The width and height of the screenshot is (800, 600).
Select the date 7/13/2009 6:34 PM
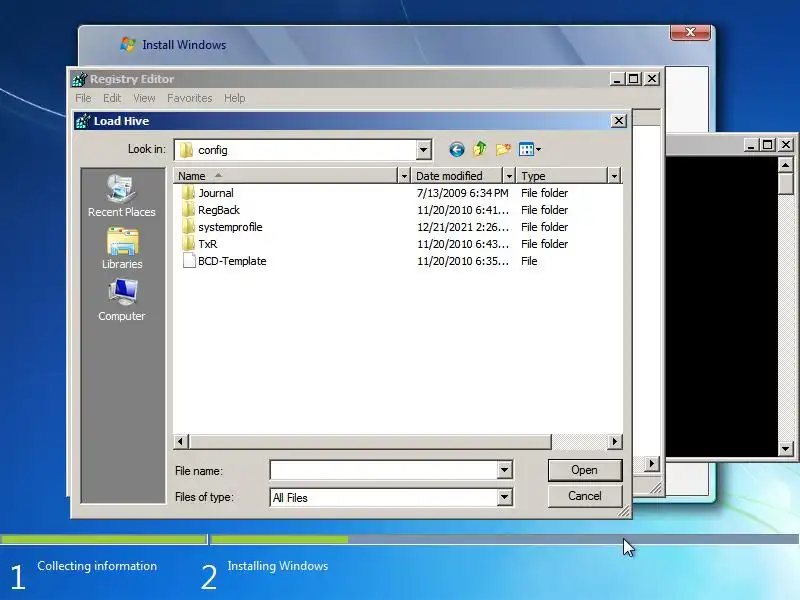463,193
